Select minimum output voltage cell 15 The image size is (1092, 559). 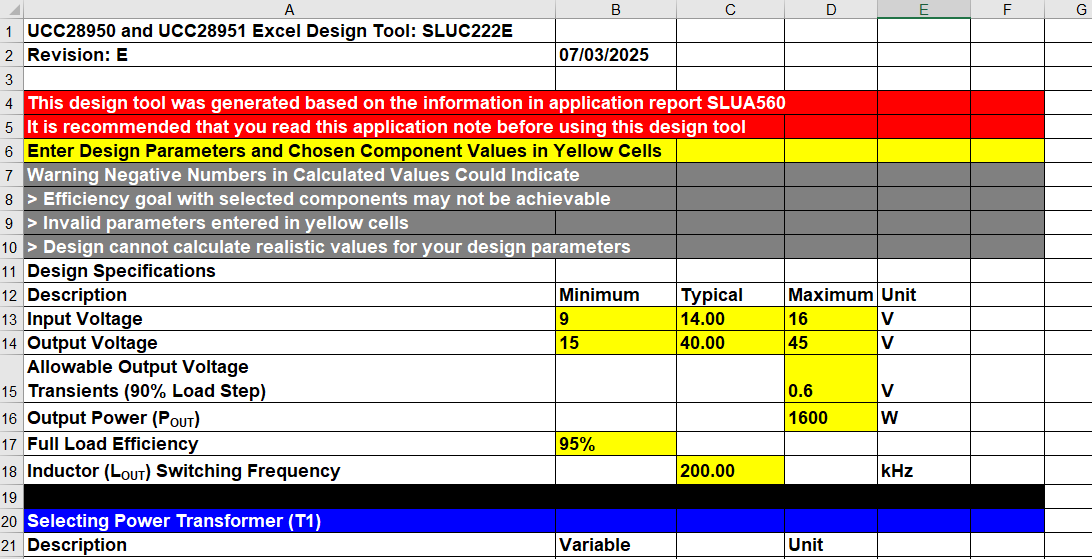pos(616,343)
